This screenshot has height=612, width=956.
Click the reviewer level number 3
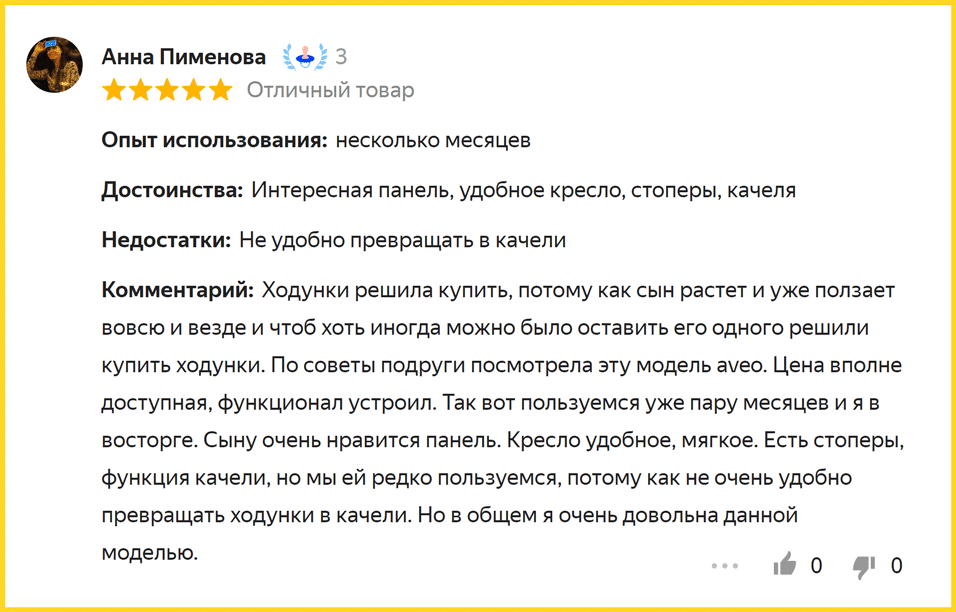pyautogui.click(x=341, y=57)
